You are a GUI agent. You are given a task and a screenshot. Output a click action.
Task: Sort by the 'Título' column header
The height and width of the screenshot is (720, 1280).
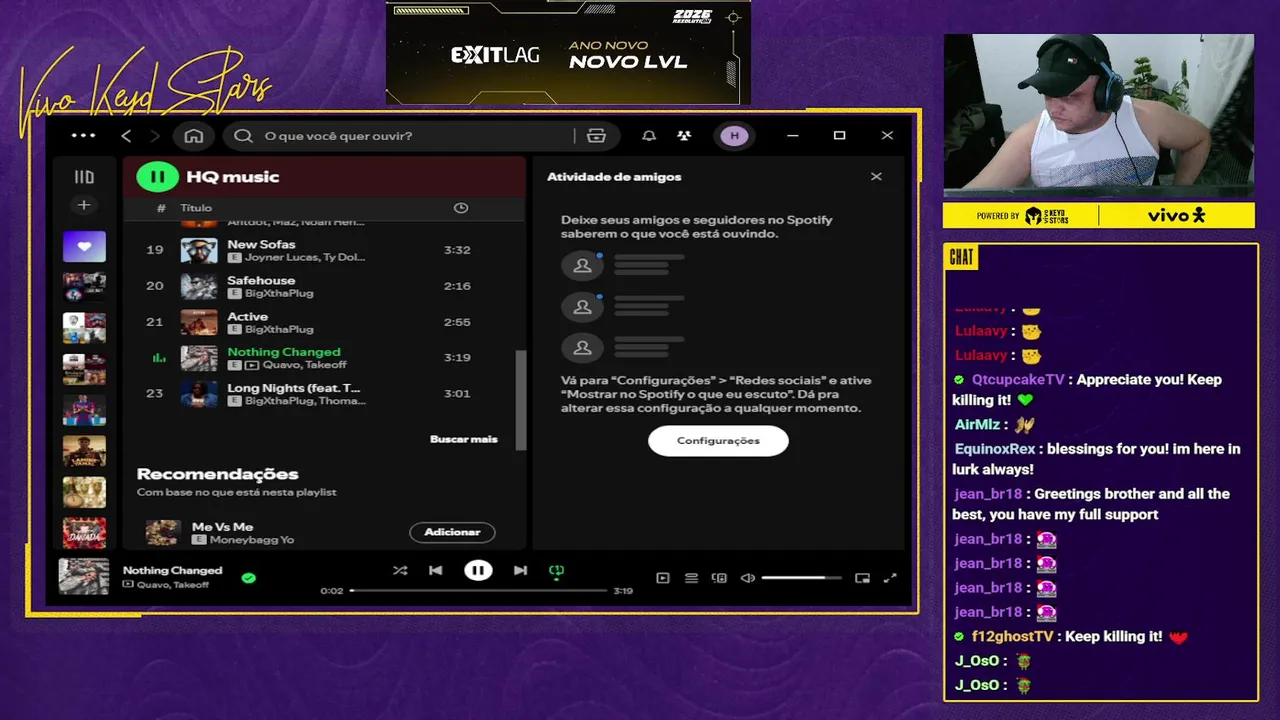pos(196,208)
